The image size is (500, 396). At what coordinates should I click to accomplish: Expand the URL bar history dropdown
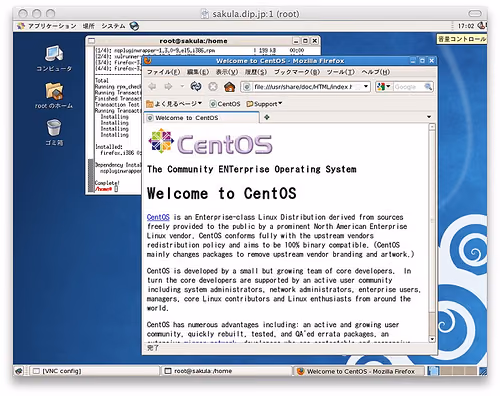coord(366,87)
